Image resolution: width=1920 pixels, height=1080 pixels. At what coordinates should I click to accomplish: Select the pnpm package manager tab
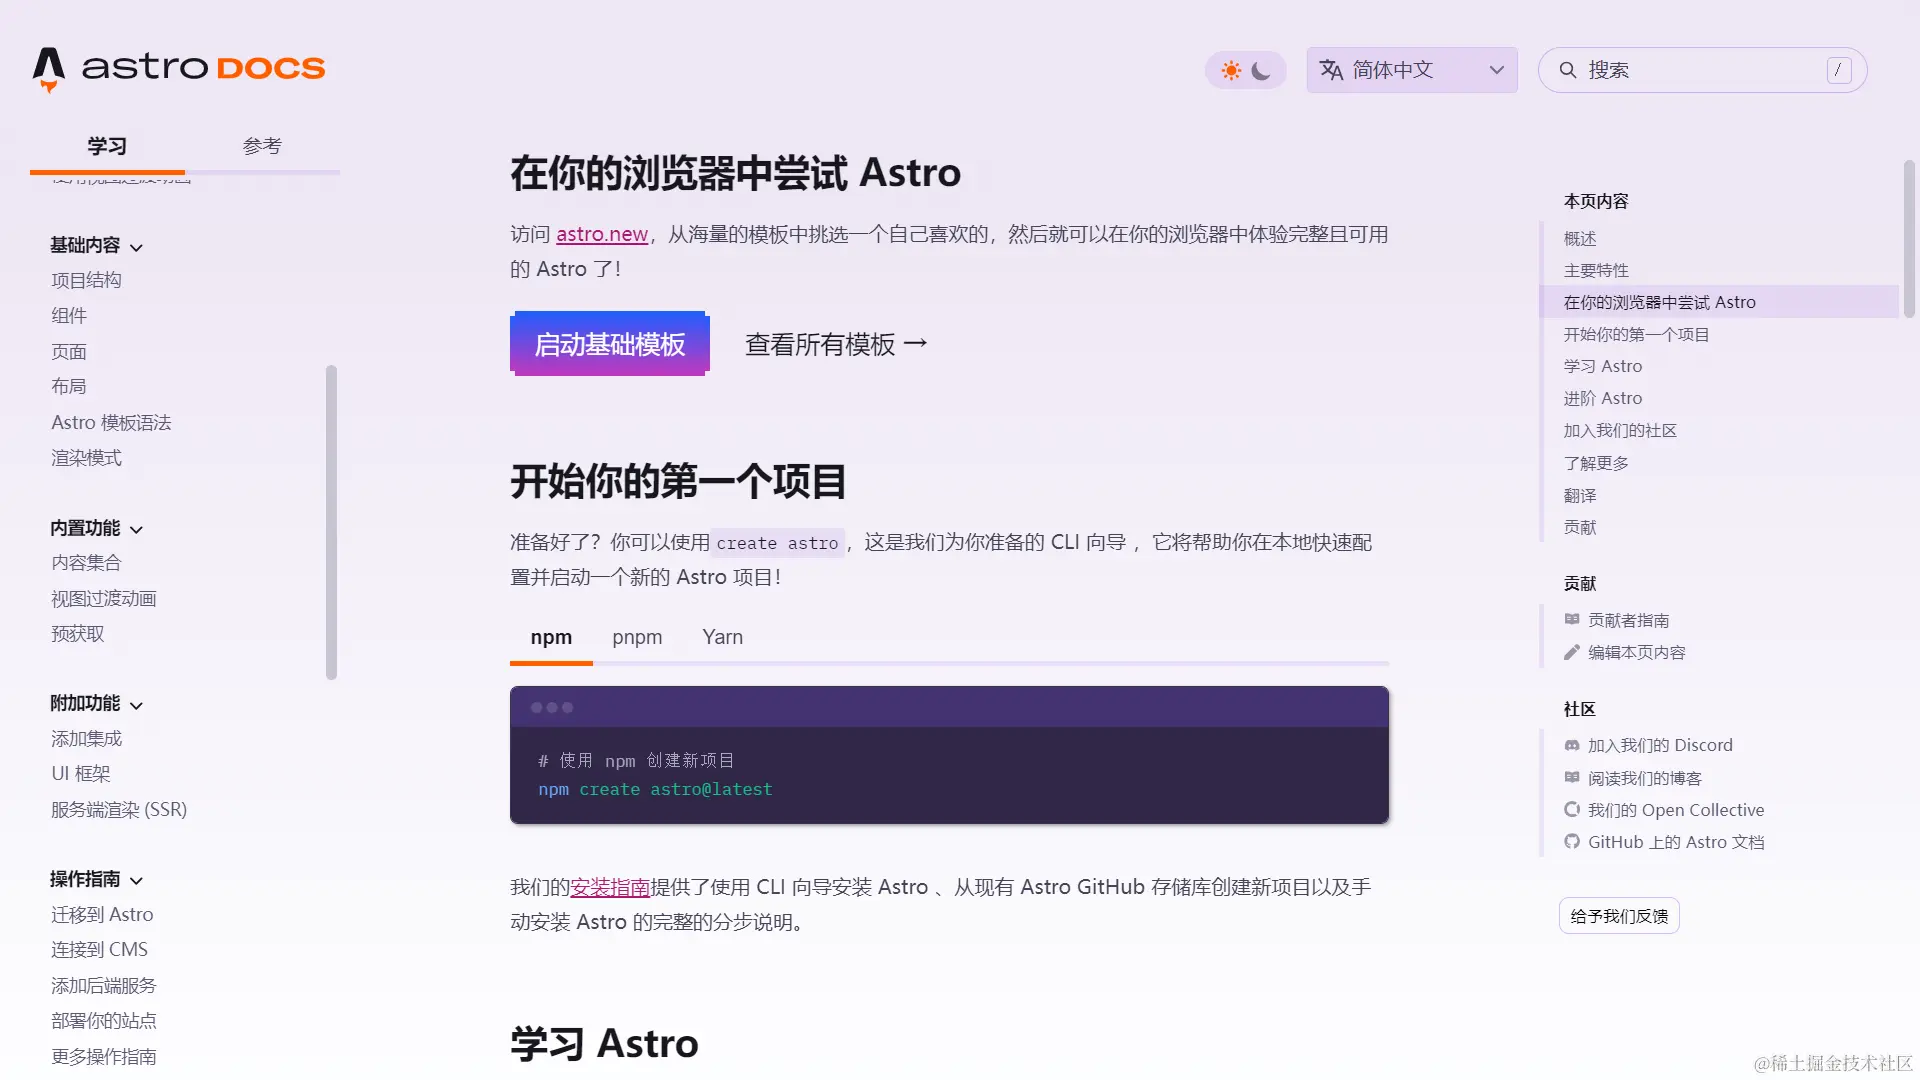(x=637, y=637)
